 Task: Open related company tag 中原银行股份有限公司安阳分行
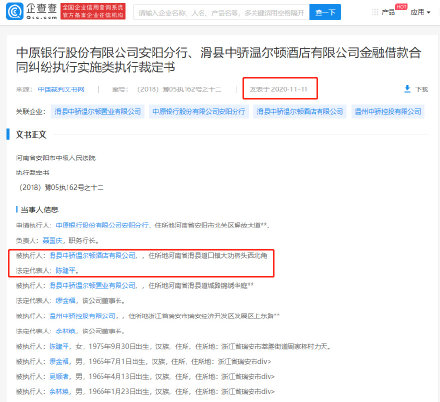(x=199, y=111)
